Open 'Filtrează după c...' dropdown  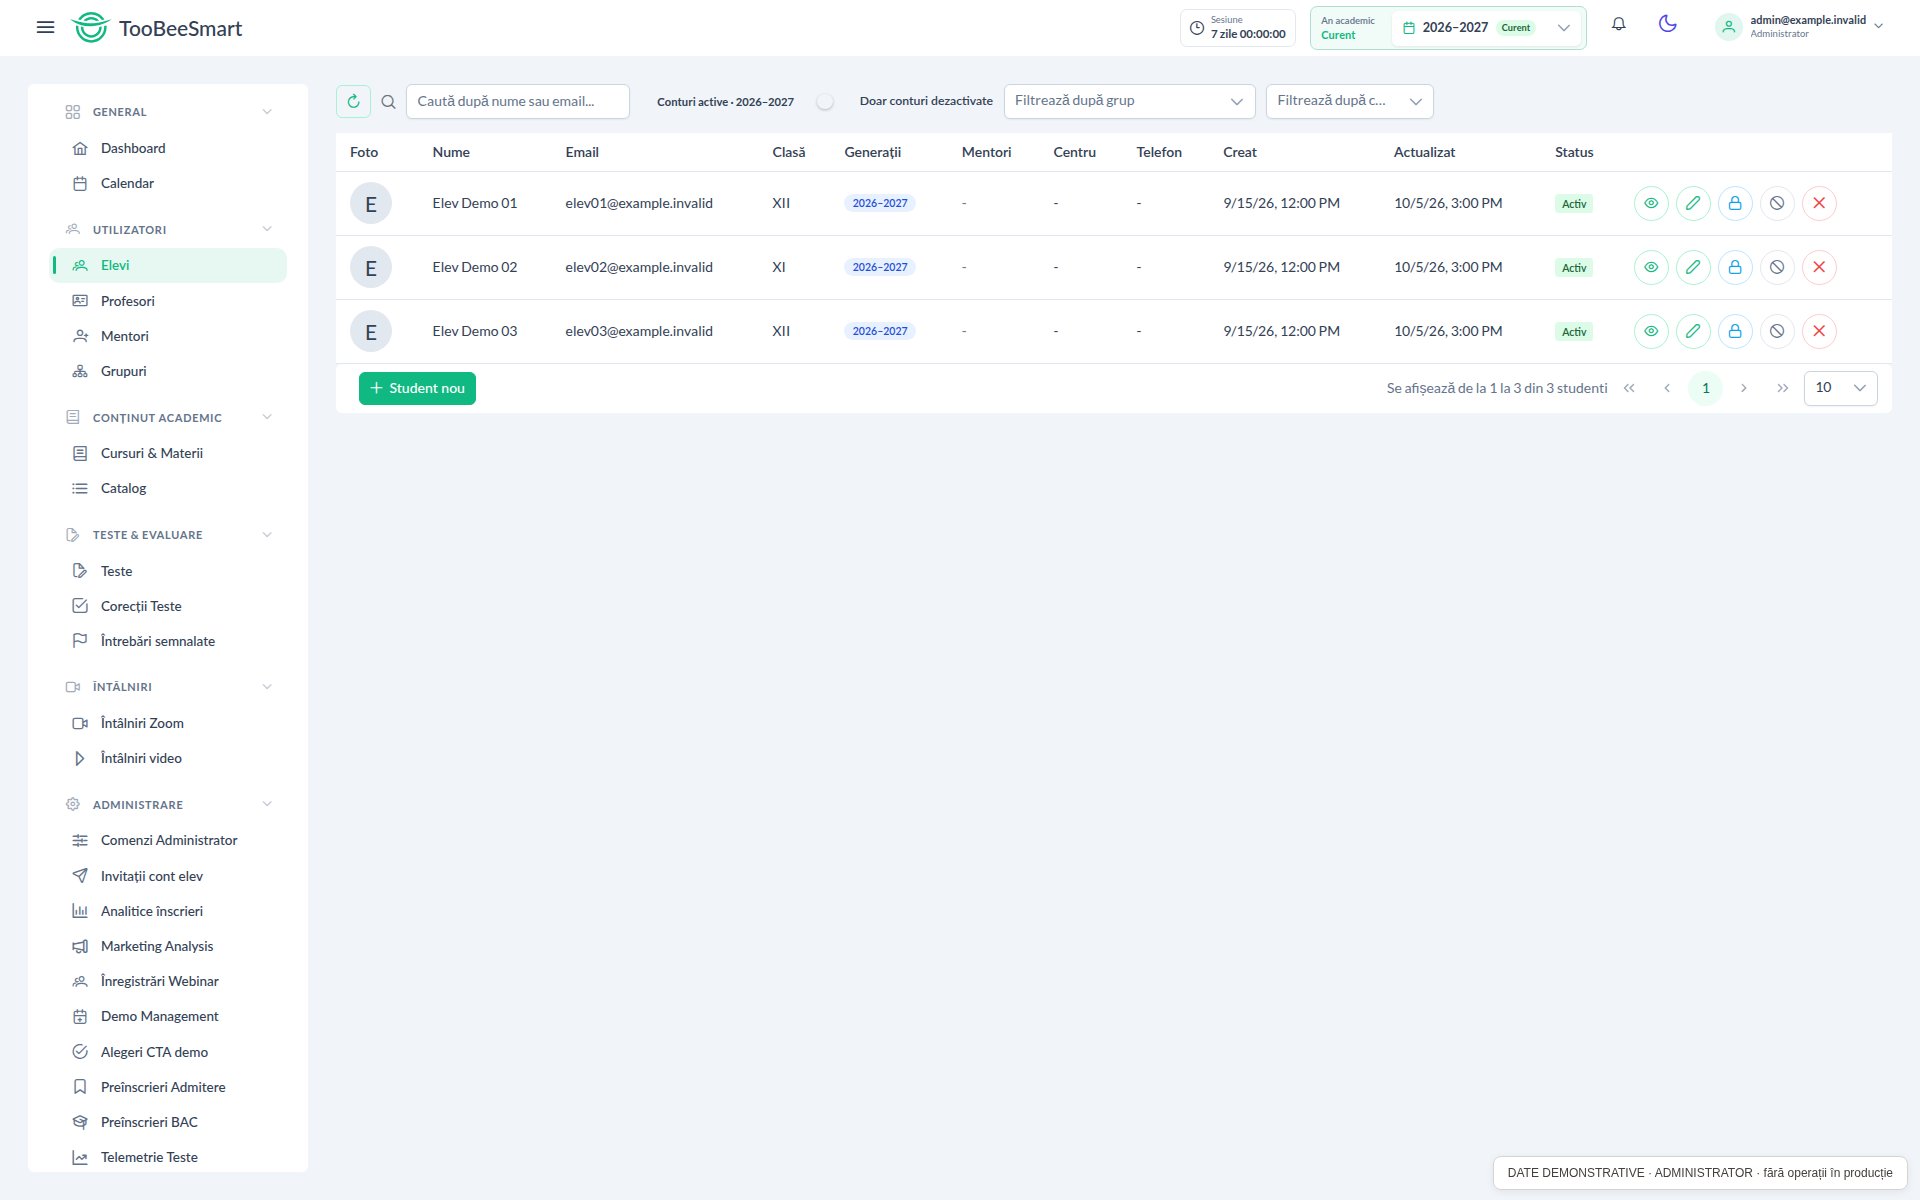pos(1349,101)
